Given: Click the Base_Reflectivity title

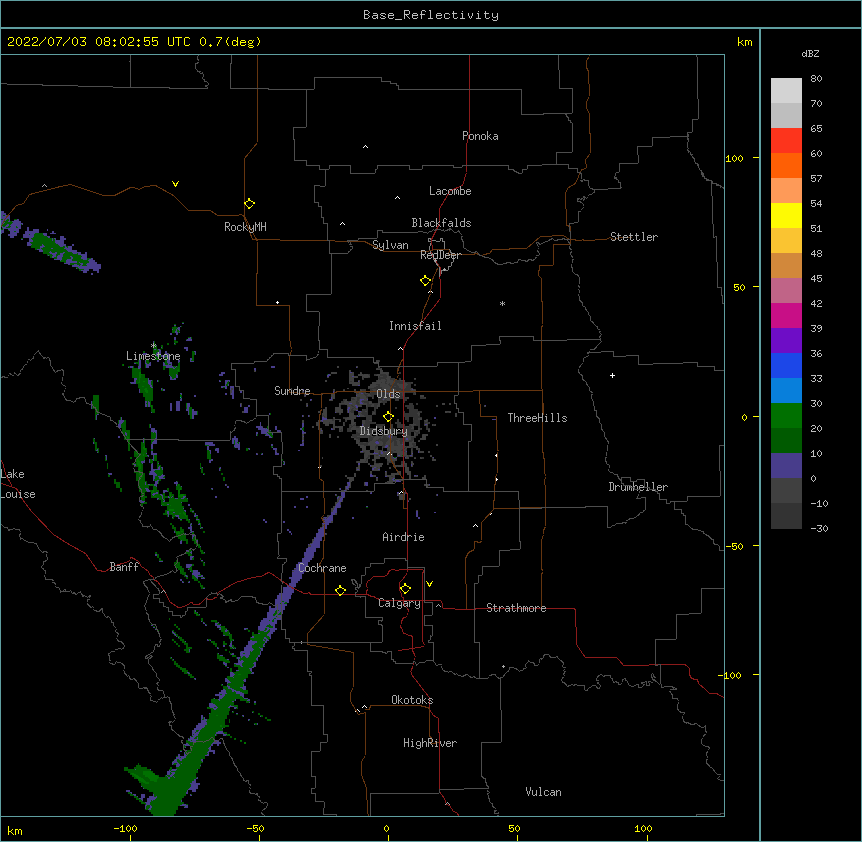Looking at the screenshot, I should click(431, 15).
